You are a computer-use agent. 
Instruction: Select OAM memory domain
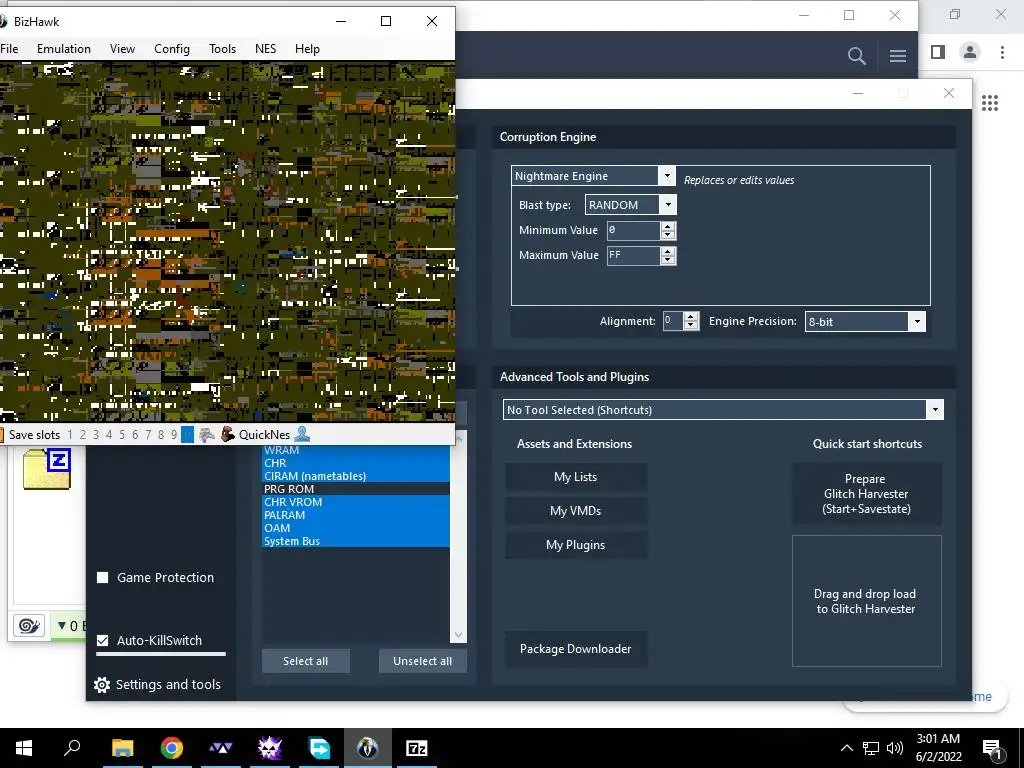[356, 528]
